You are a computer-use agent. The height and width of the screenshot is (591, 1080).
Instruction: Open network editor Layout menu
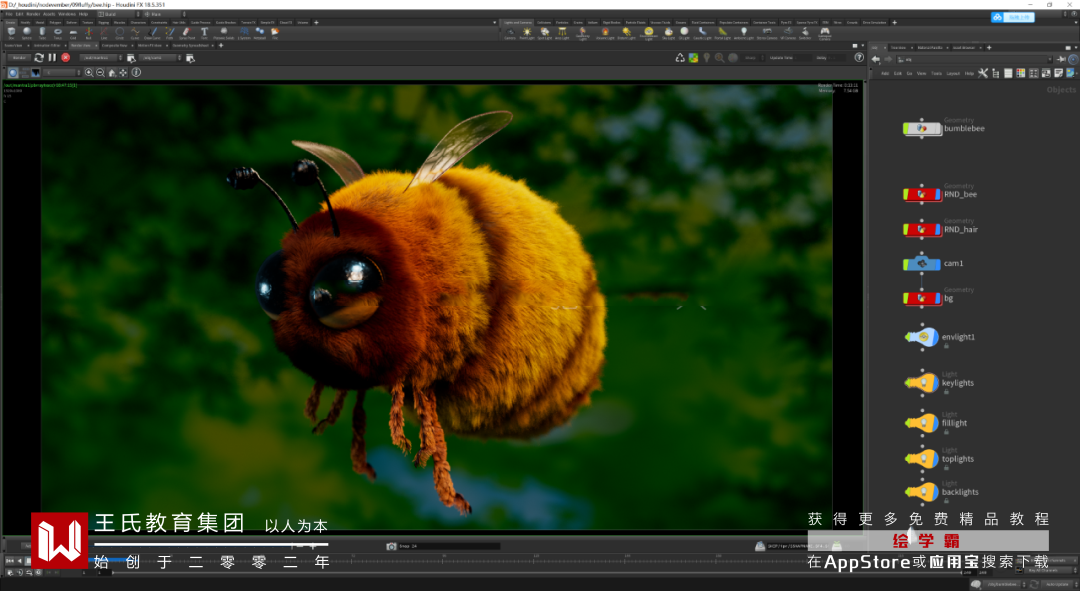click(x=953, y=73)
